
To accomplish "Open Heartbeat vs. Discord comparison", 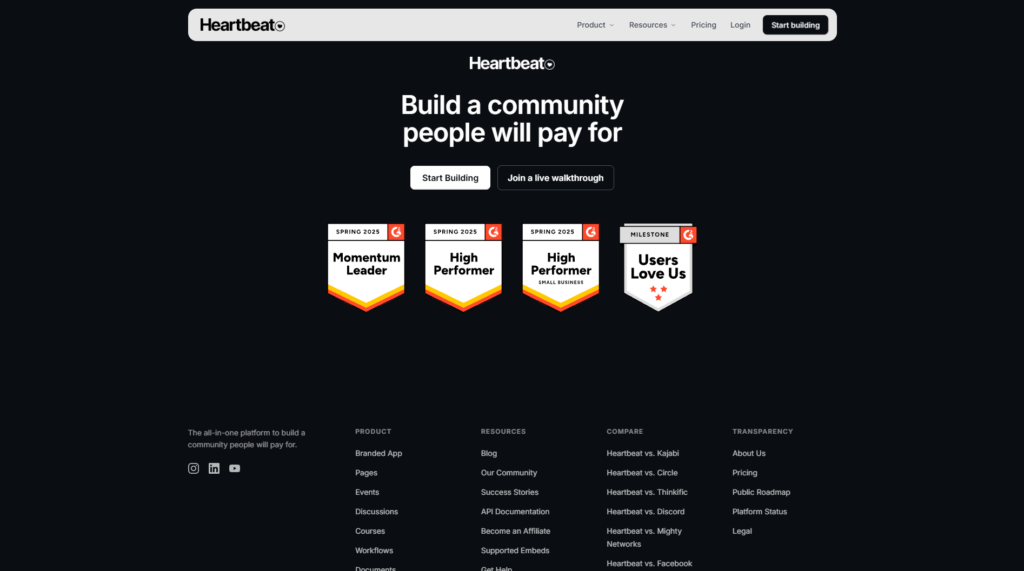I will click(645, 512).
